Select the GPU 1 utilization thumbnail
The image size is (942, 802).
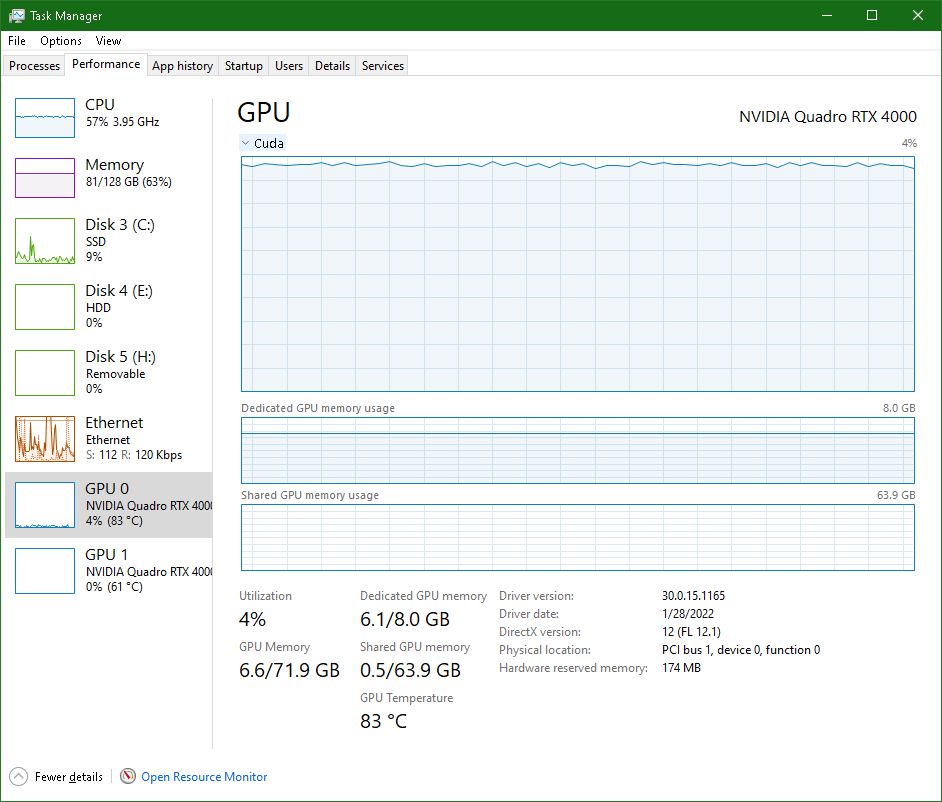45,571
